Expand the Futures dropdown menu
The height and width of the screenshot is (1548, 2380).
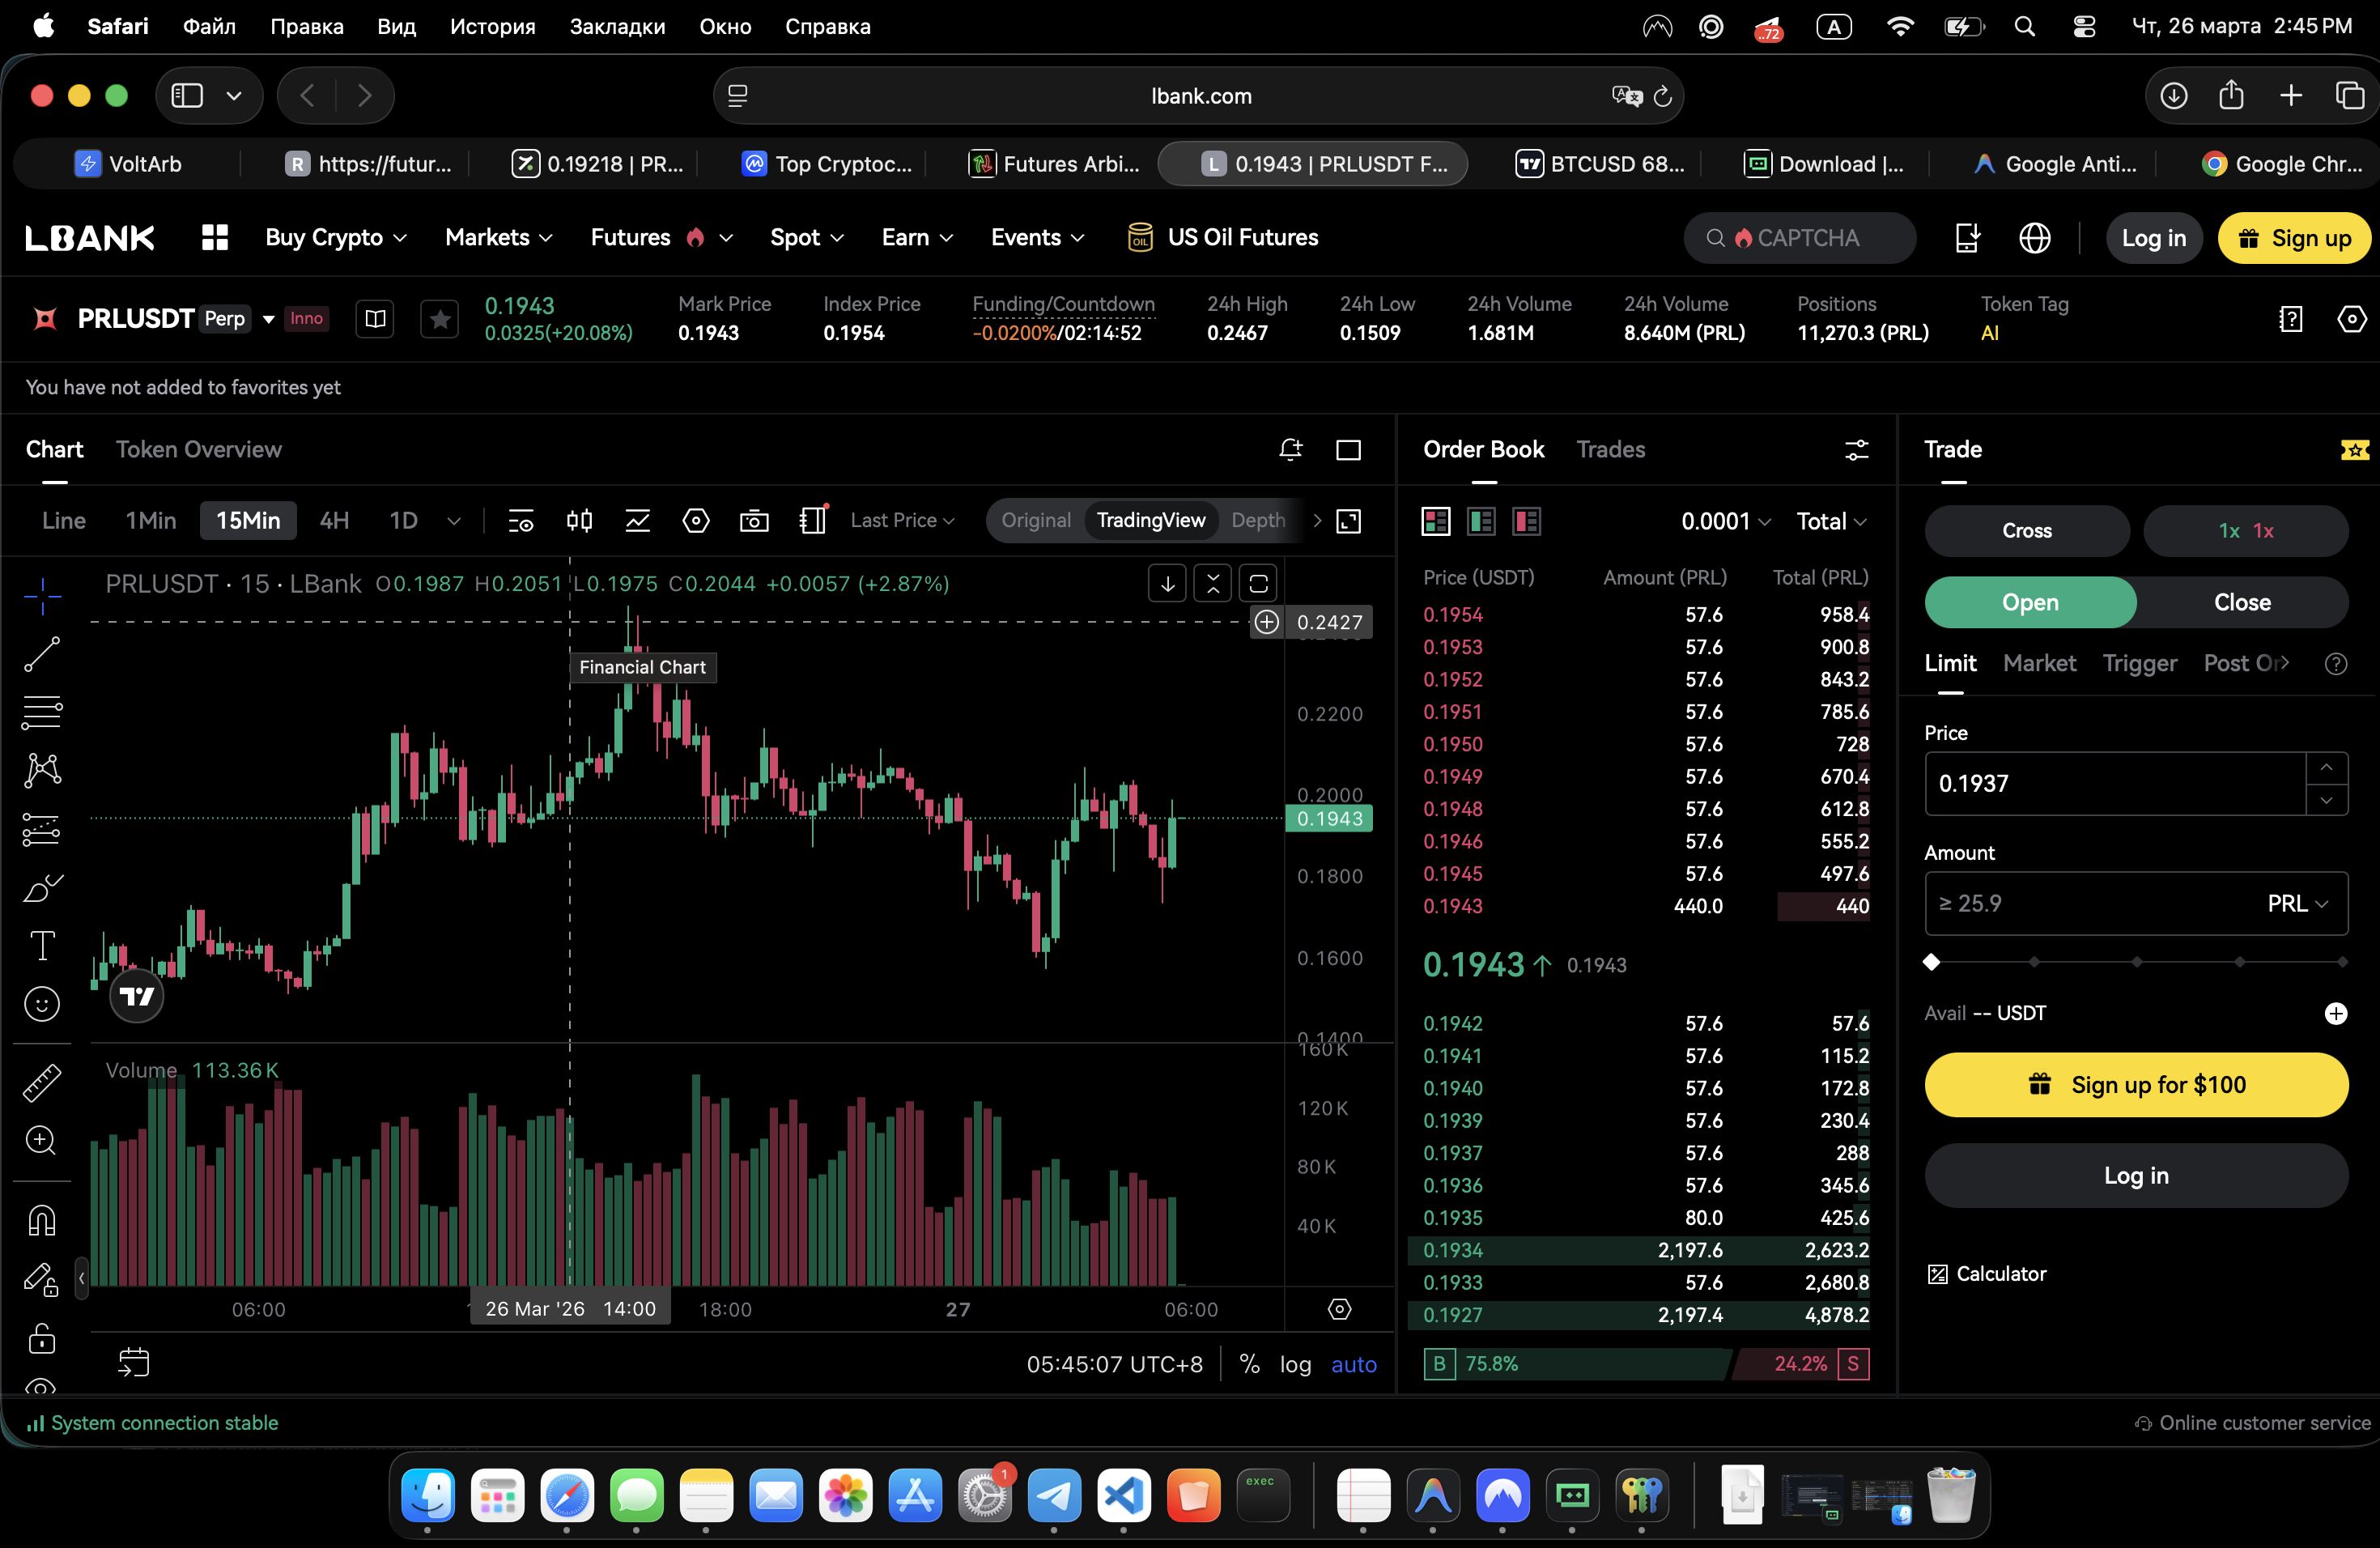(662, 238)
